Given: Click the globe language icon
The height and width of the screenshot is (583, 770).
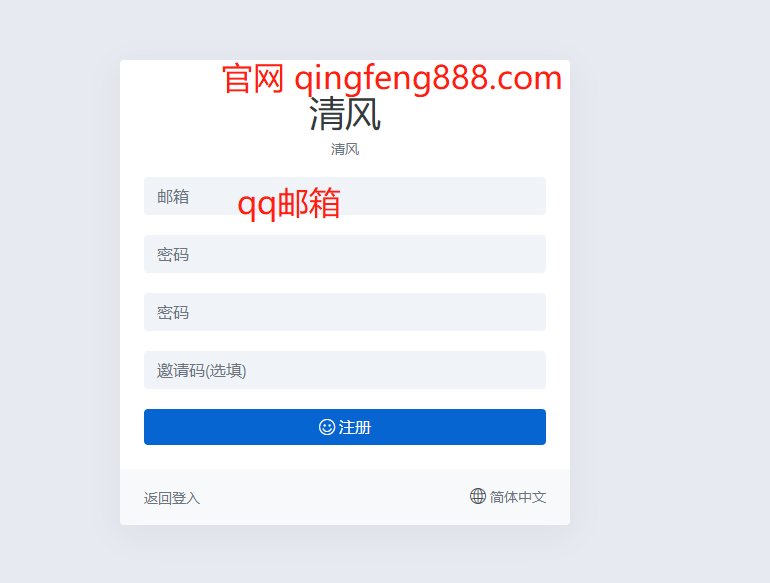Looking at the screenshot, I should [x=477, y=496].
